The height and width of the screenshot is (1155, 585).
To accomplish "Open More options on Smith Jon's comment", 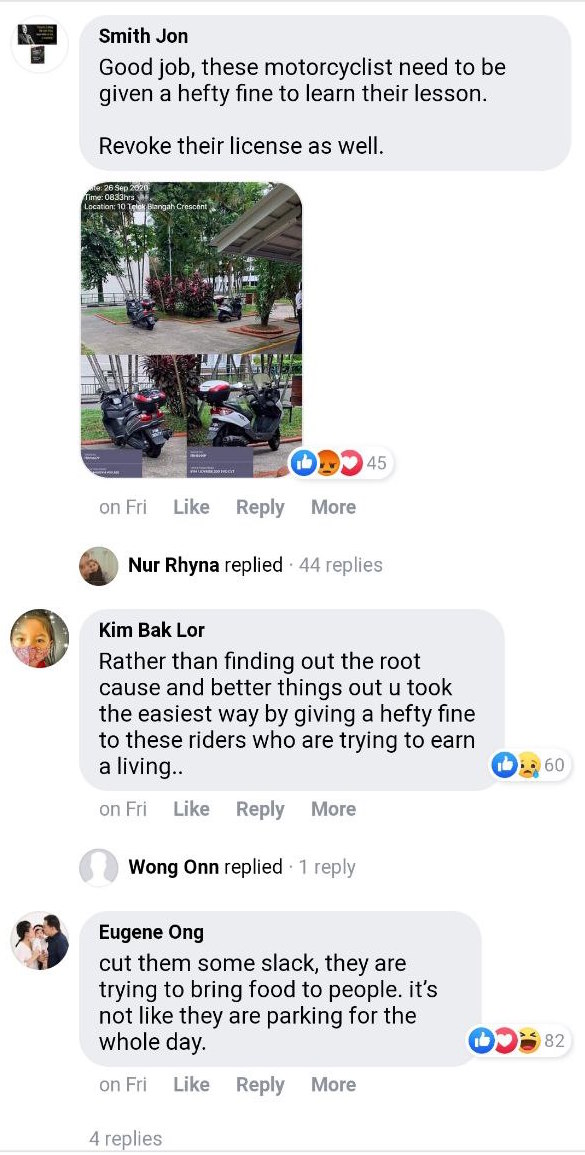I will pyautogui.click(x=333, y=508).
